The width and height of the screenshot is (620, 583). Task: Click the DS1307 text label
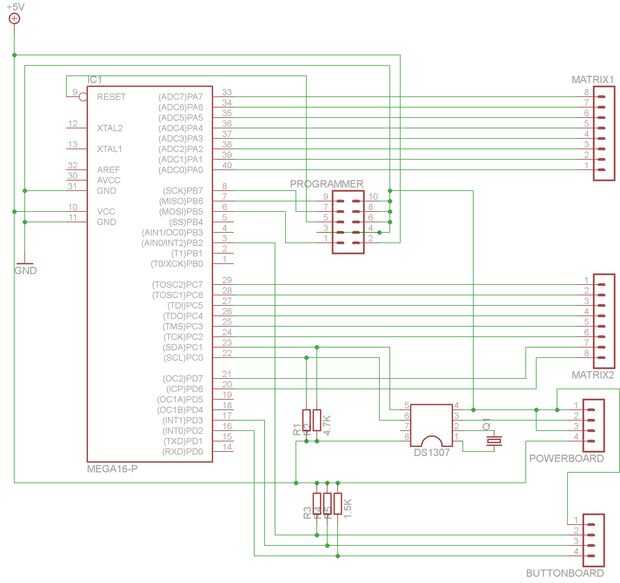coord(431,452)
